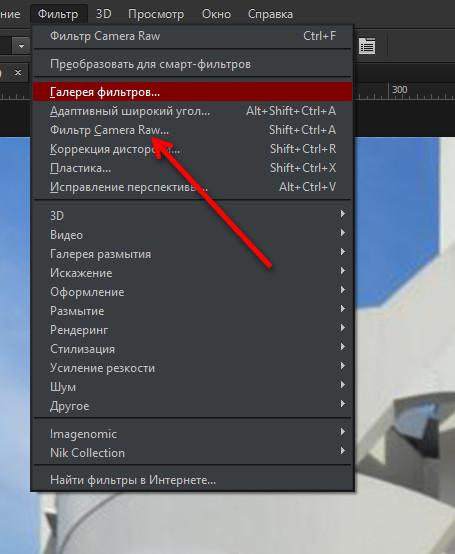This screenshot has width=455, height=554.
Task: Open the Фильтр menu
Action: (58, 14)
